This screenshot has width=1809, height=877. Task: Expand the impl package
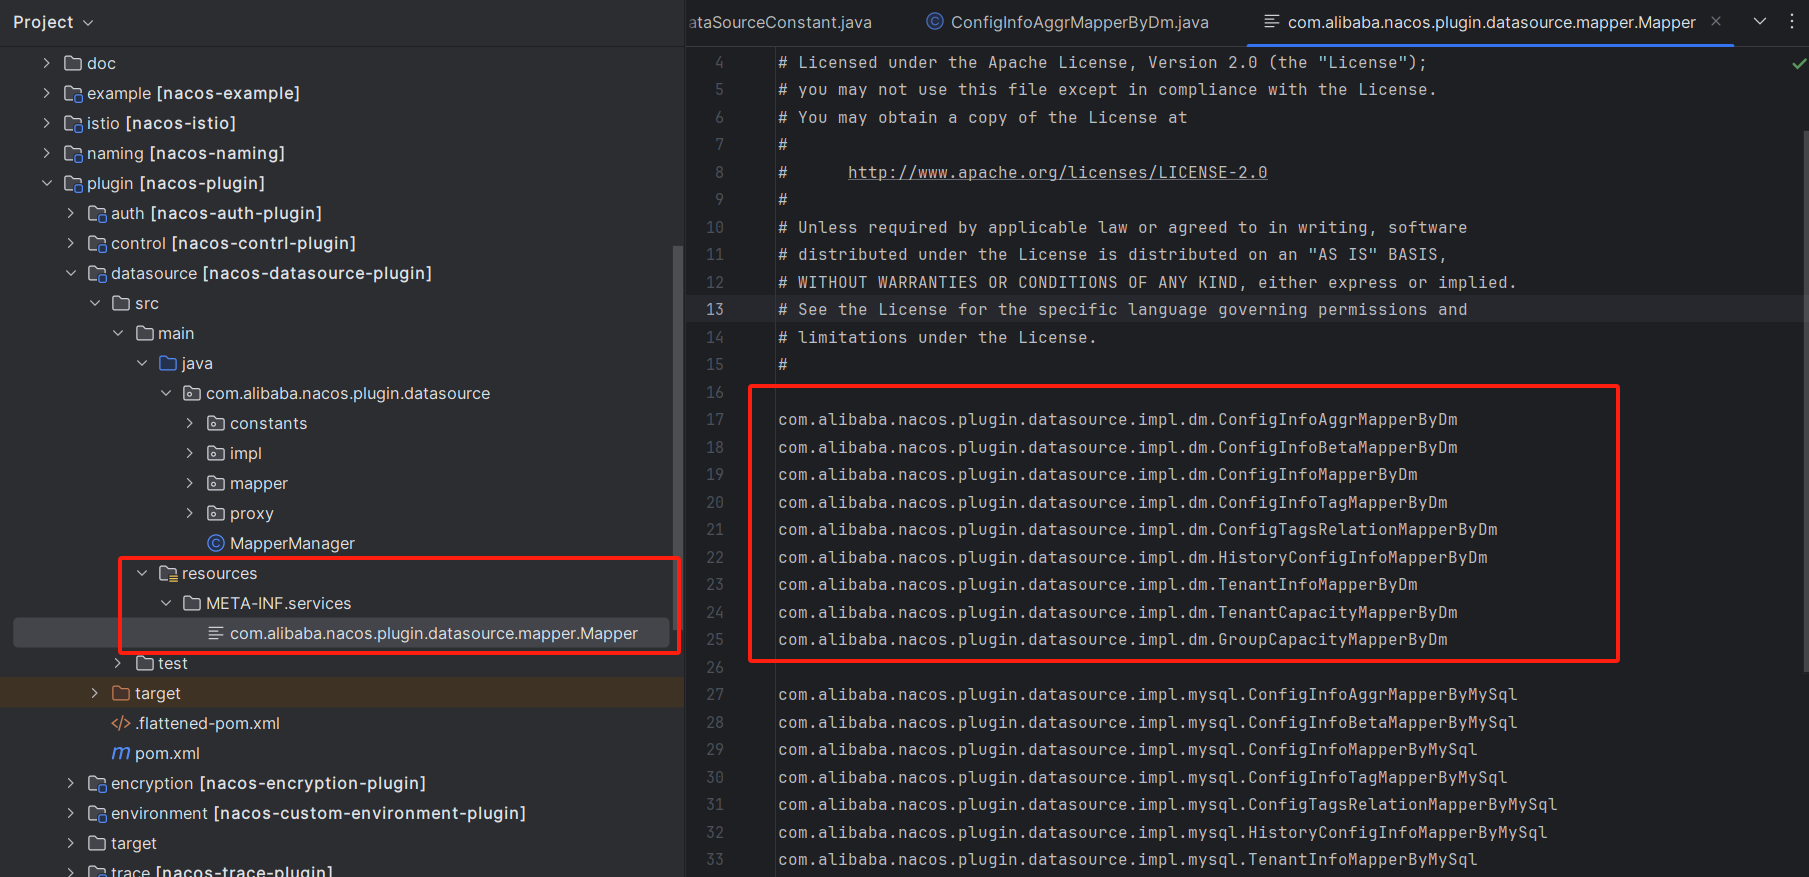(x=190, y=453)
